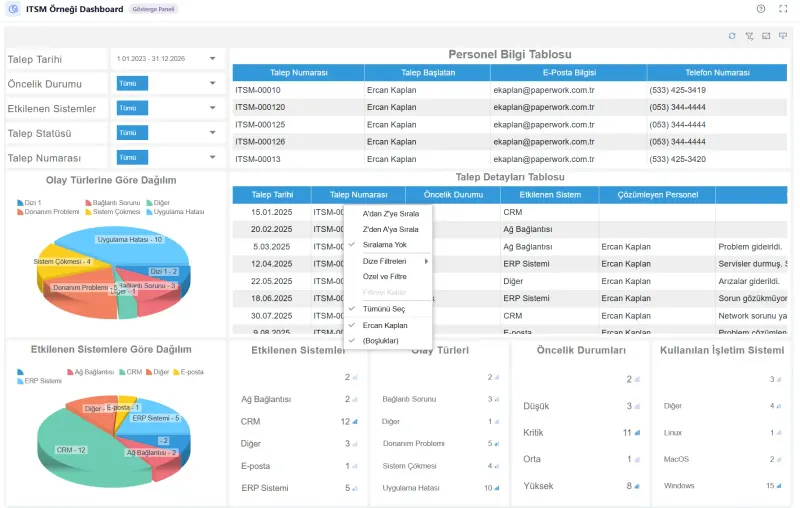Click the 15.01.2025 date cell
The image size is (800, 508).
click(x=272, y=212)
